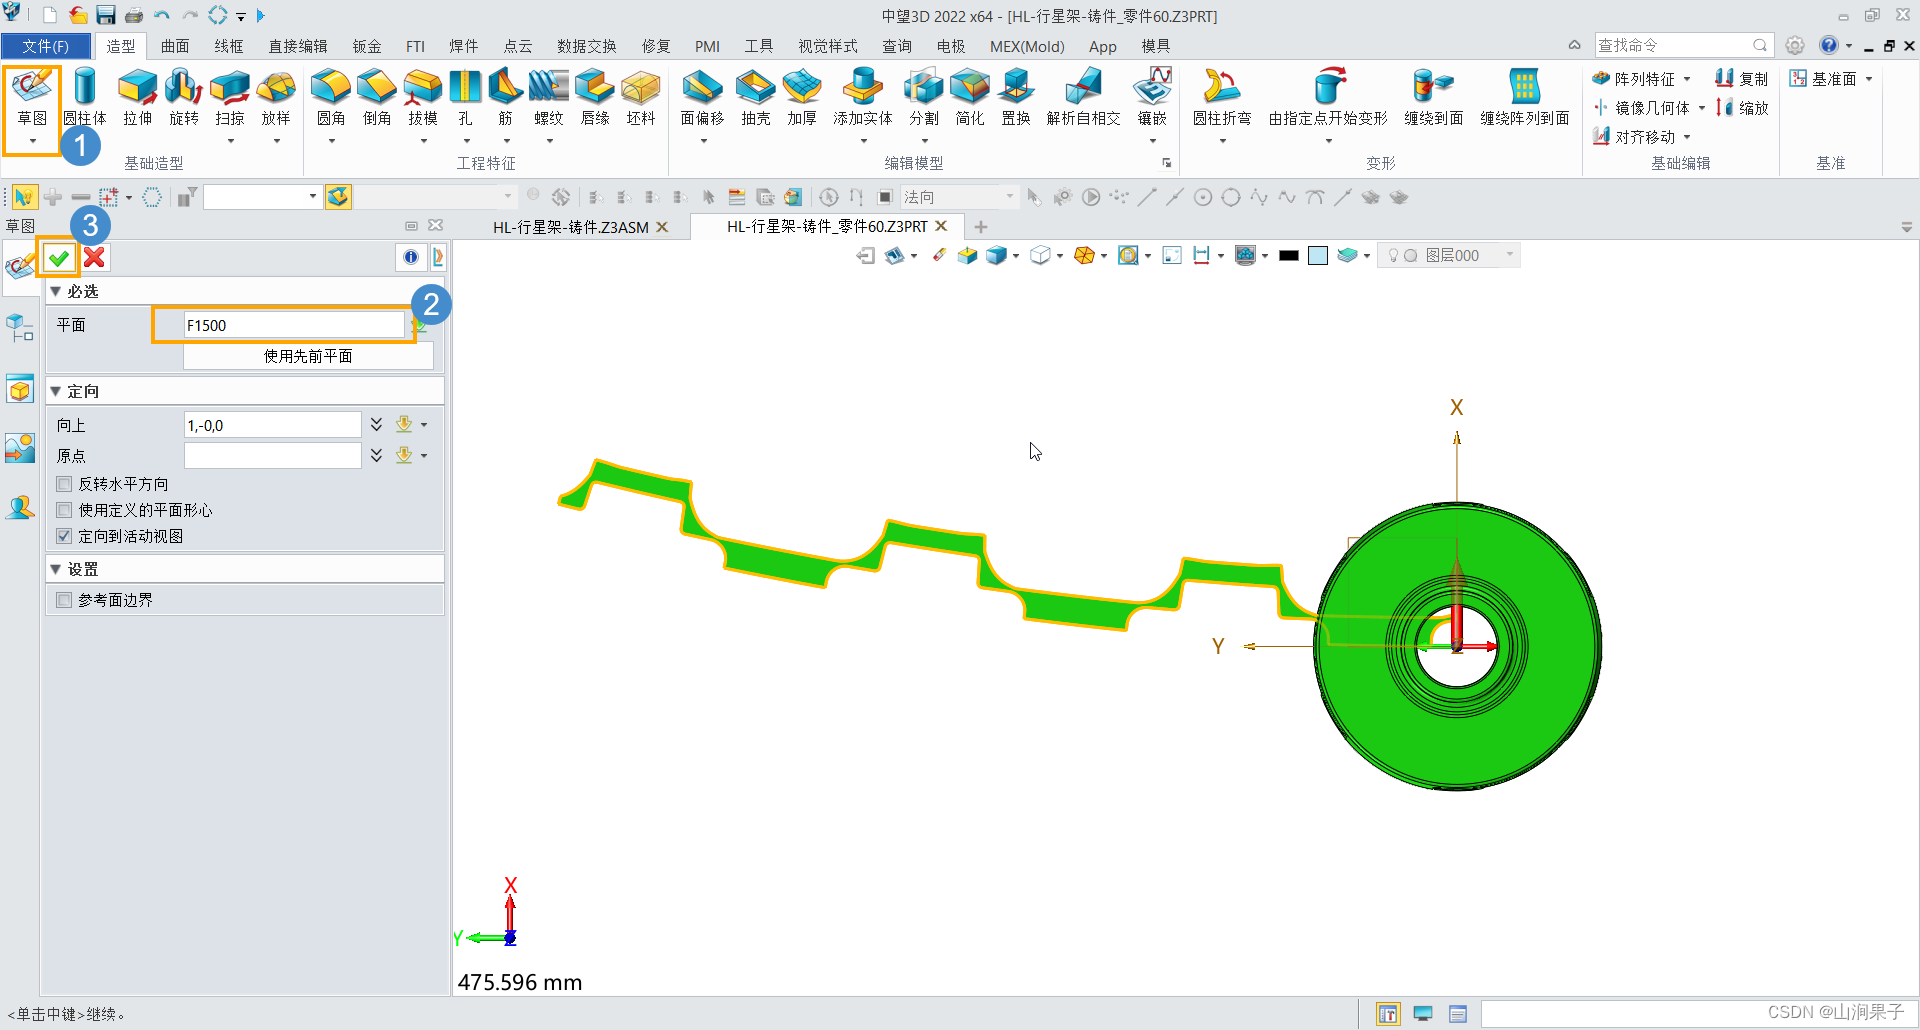
Task: Select the 圆角 fillet tool
Action: [331, 98]
